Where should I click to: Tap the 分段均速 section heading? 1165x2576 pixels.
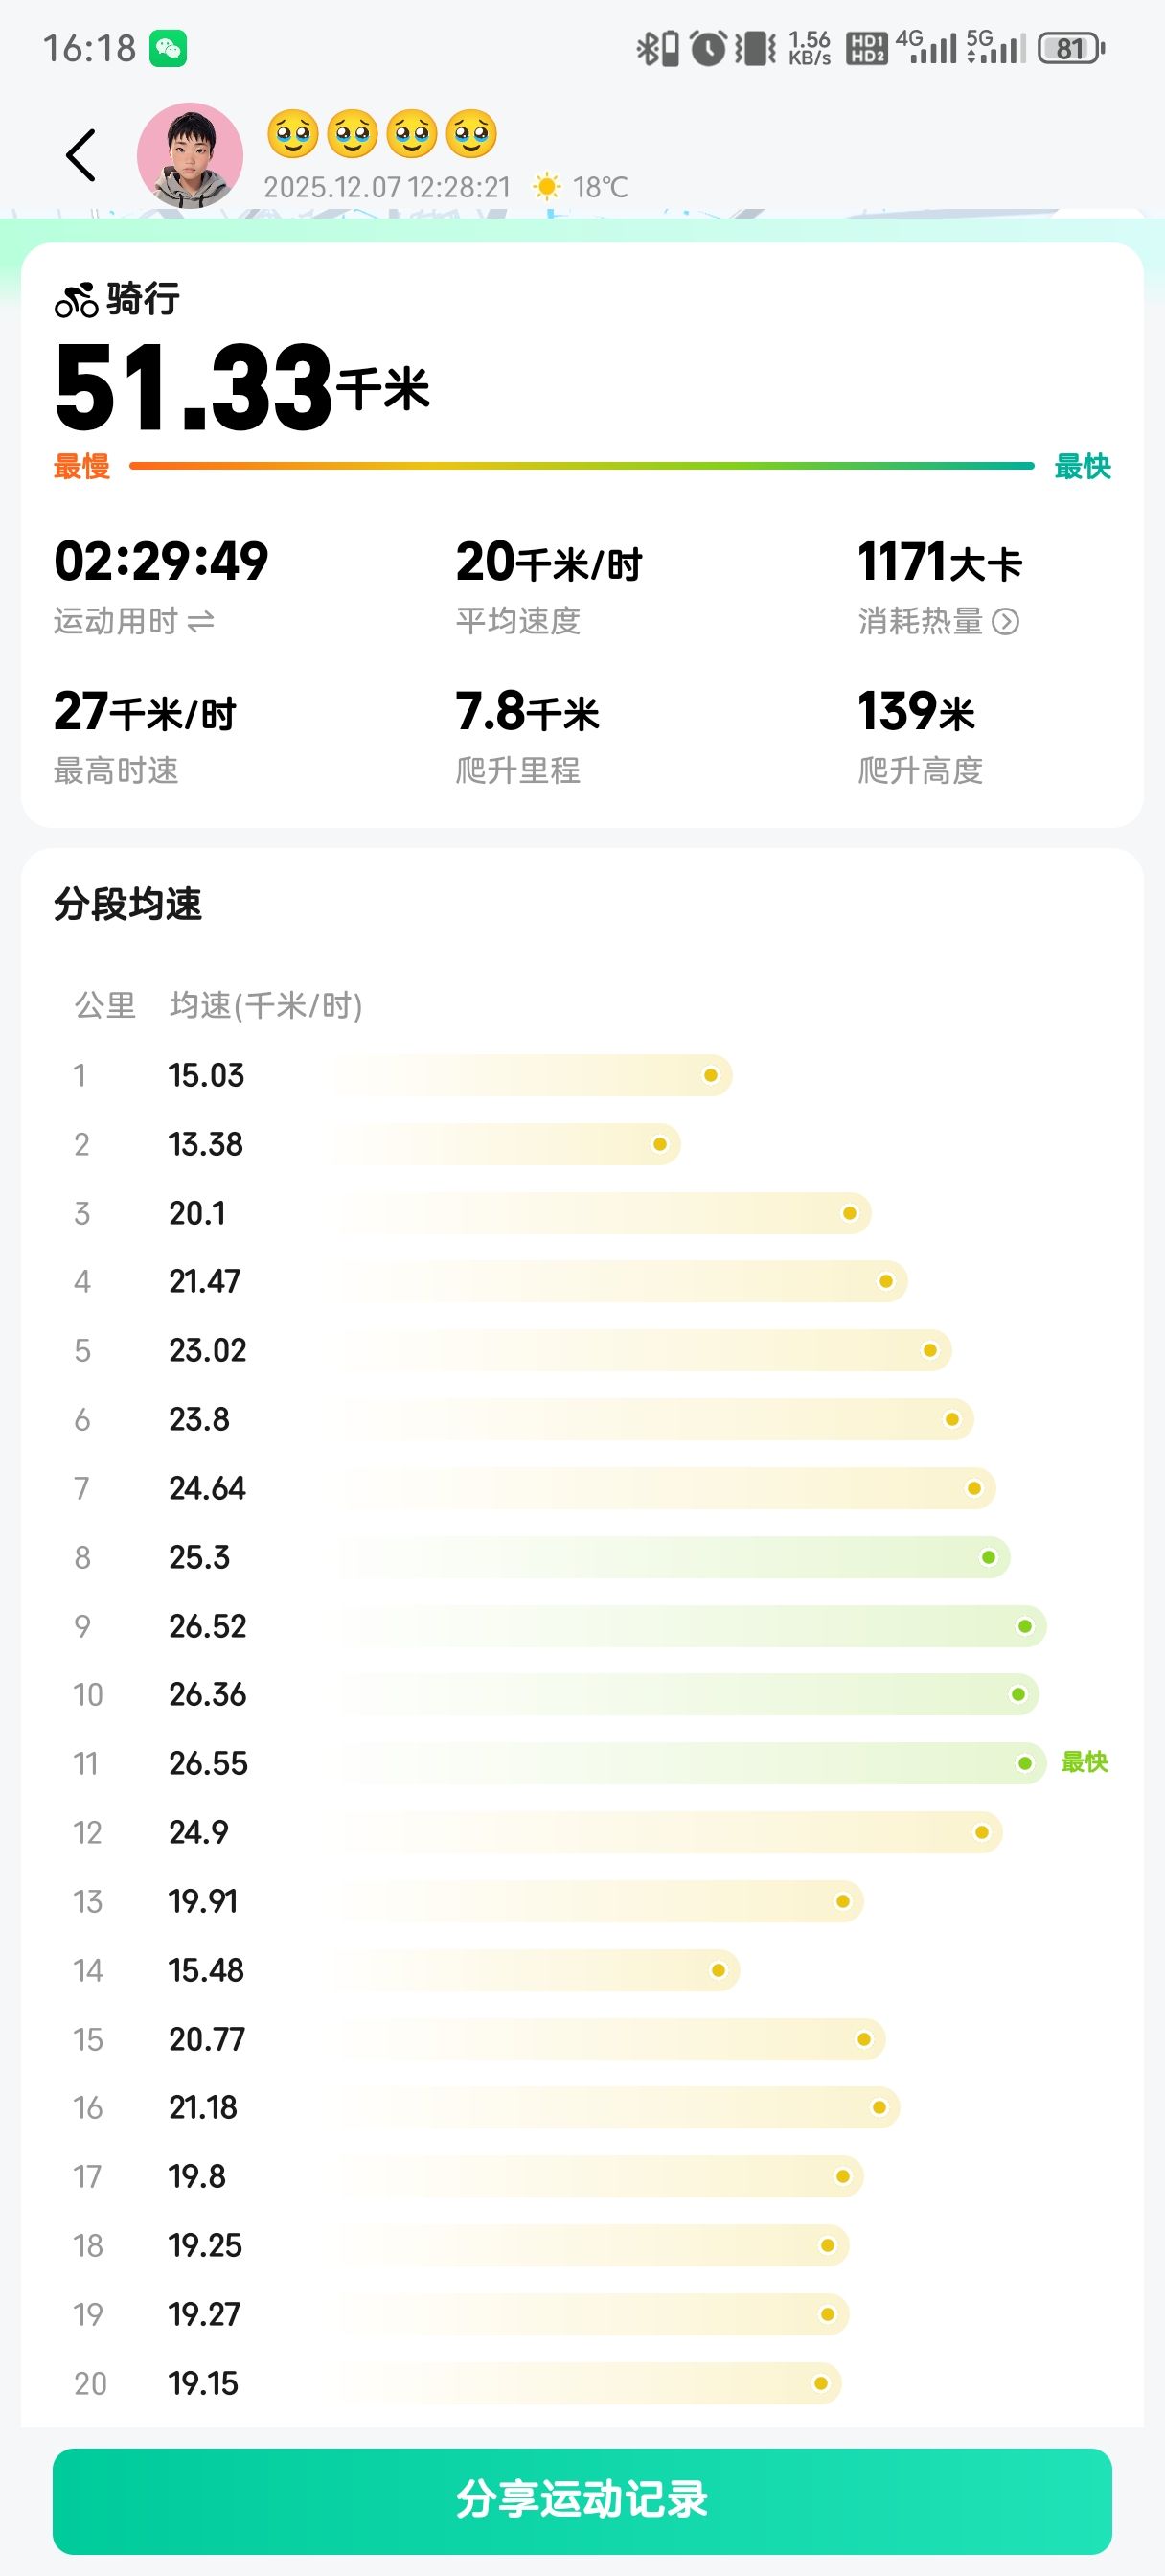click(x=128, y=904)
